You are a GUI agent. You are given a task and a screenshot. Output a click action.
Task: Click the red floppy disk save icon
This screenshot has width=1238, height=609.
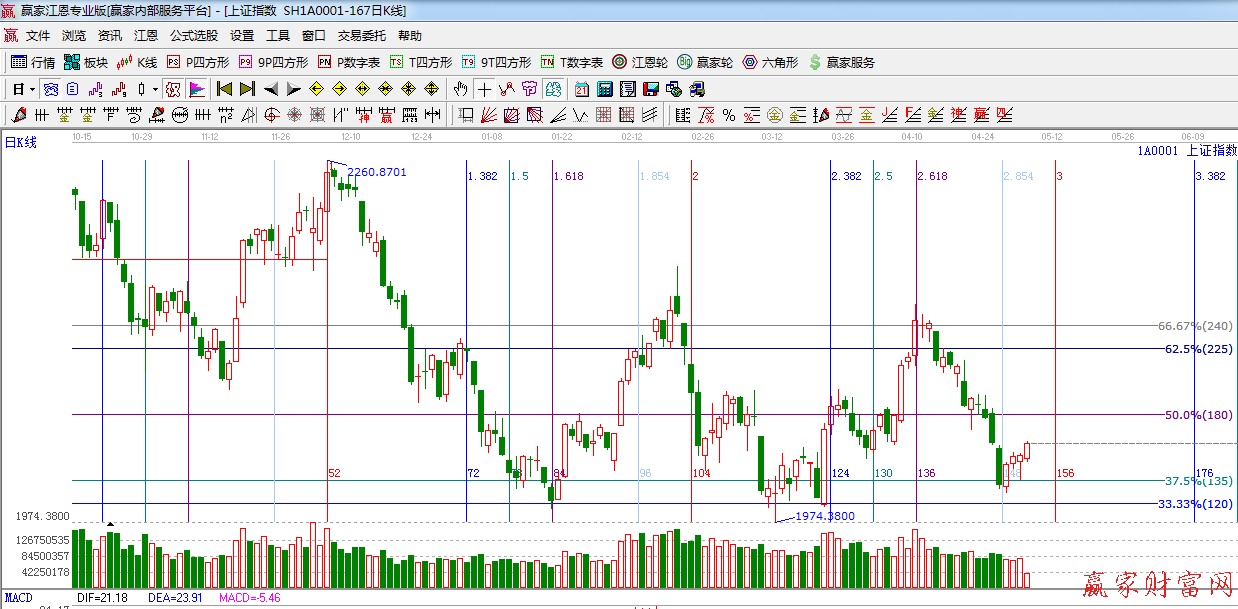point(651,89)
